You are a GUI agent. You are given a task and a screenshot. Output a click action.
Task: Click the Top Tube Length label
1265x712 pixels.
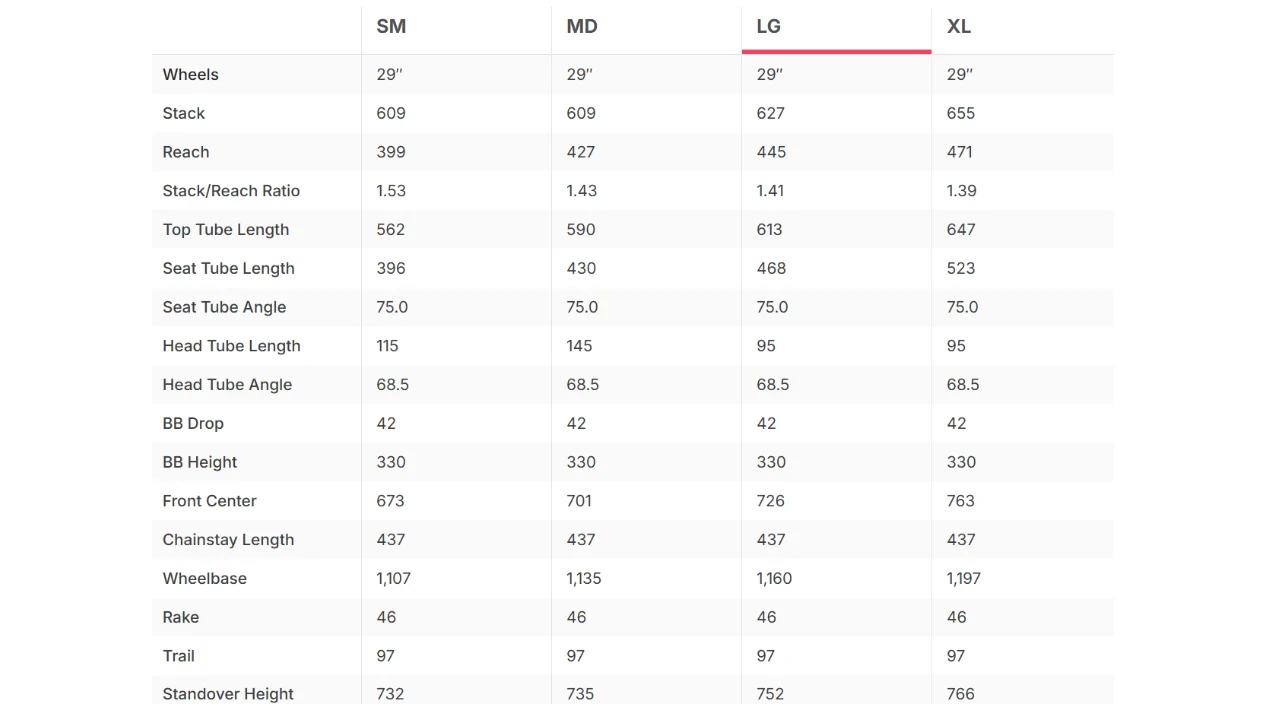click(x=226, y=230)
